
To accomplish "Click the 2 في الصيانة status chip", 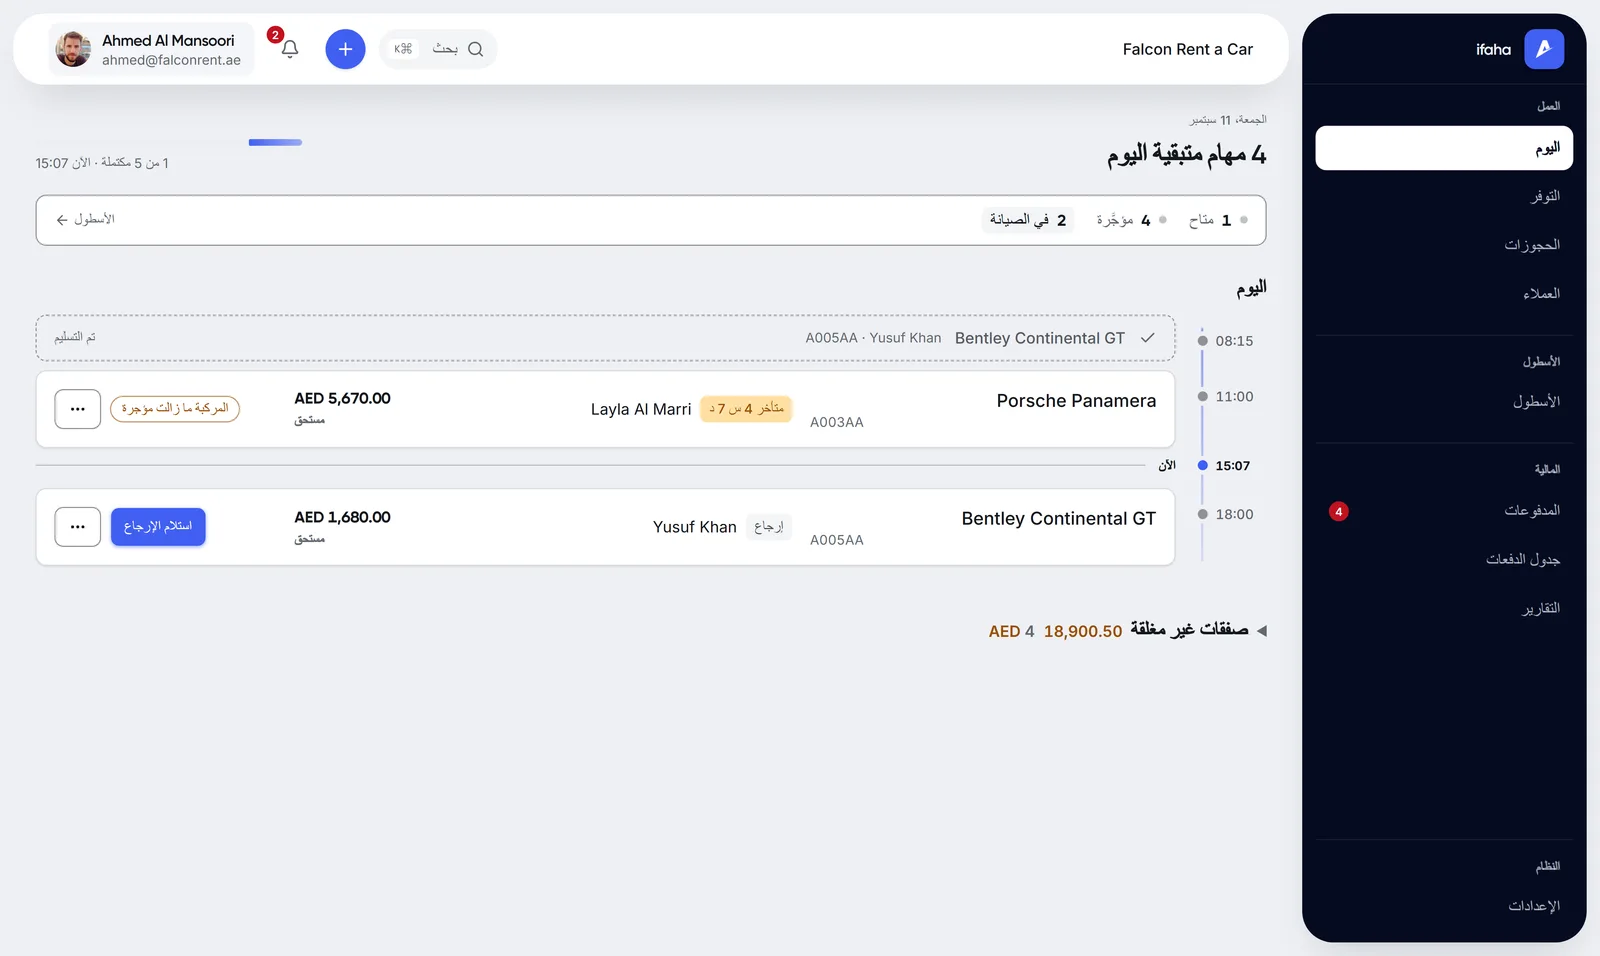I will pos(1028,220).
